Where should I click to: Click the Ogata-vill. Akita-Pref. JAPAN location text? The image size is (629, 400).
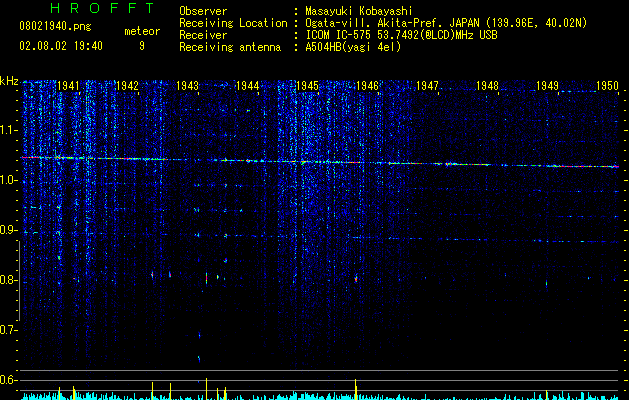[446, 23]
